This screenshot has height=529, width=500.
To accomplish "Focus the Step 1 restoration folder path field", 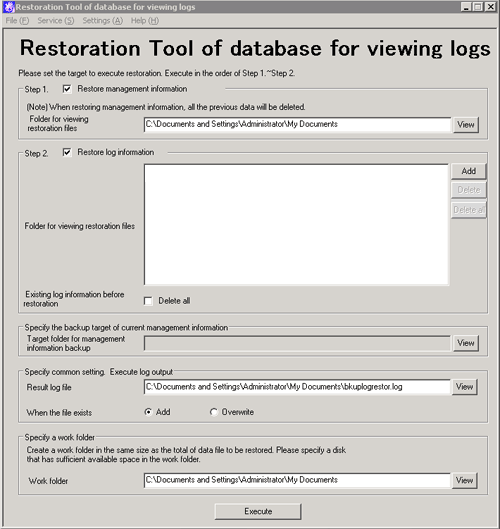I will pos(297,124).
